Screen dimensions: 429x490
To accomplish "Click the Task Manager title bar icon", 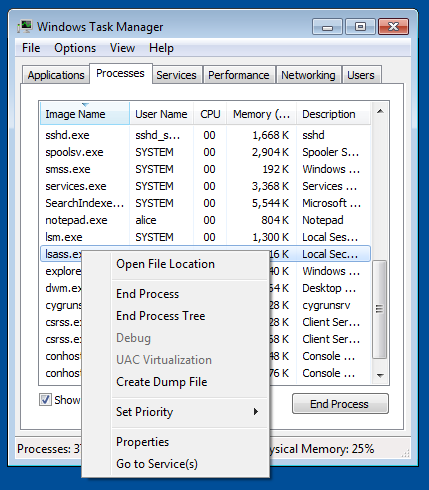I will click(25, 27).
